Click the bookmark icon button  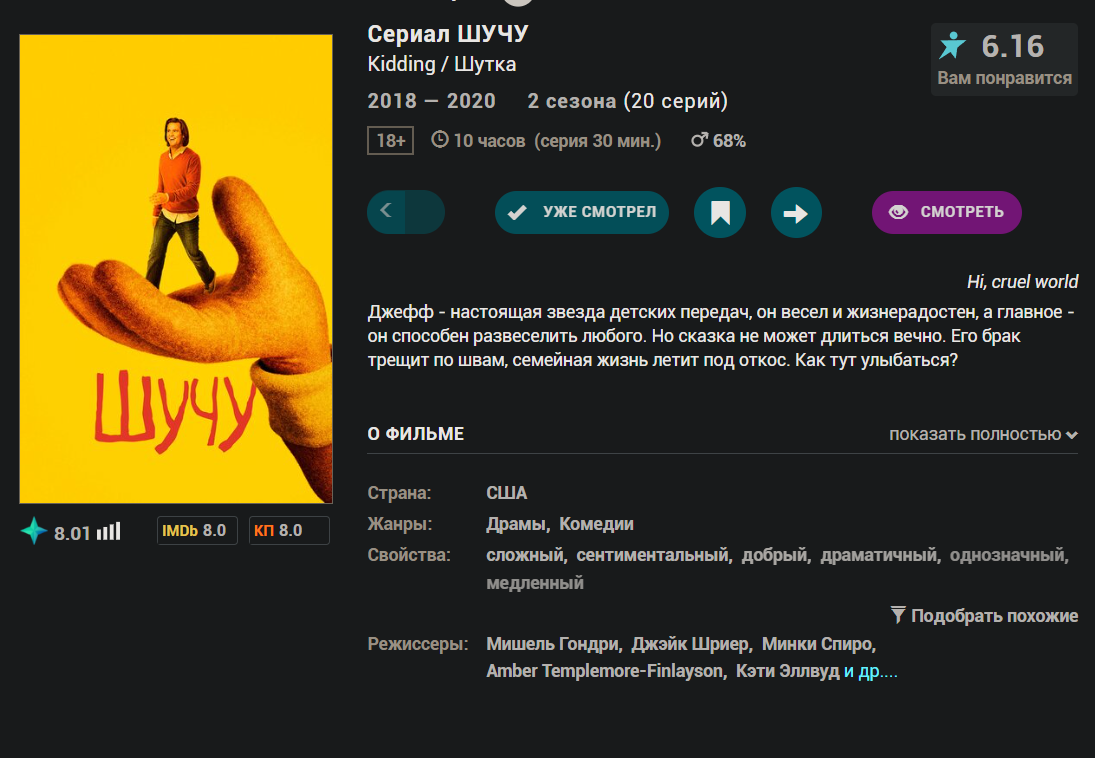point(720,212)
